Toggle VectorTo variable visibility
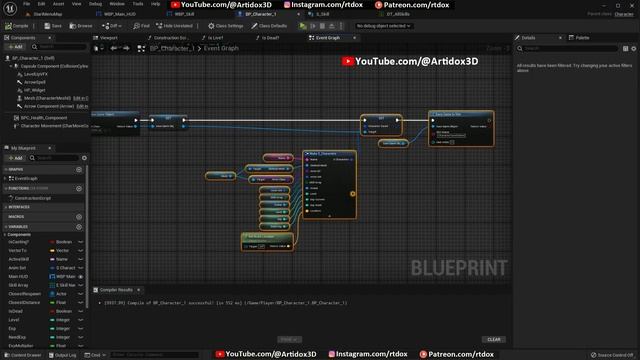The image size is (640, 360). point(80,251)
